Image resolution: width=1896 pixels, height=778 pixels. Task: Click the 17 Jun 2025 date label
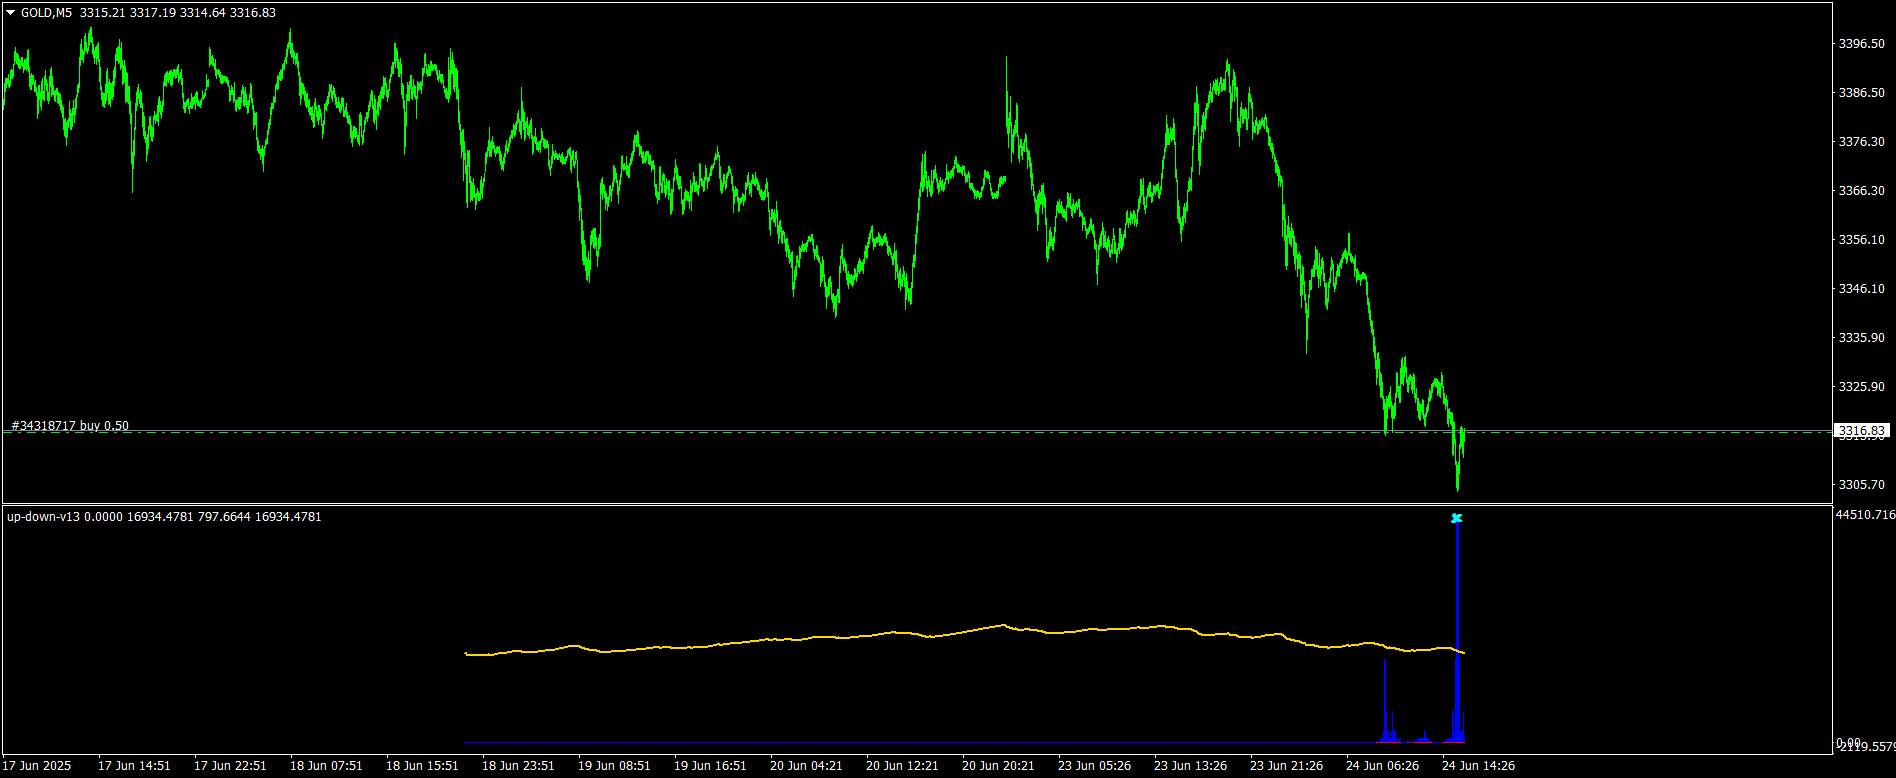click(x=37, y=766)
